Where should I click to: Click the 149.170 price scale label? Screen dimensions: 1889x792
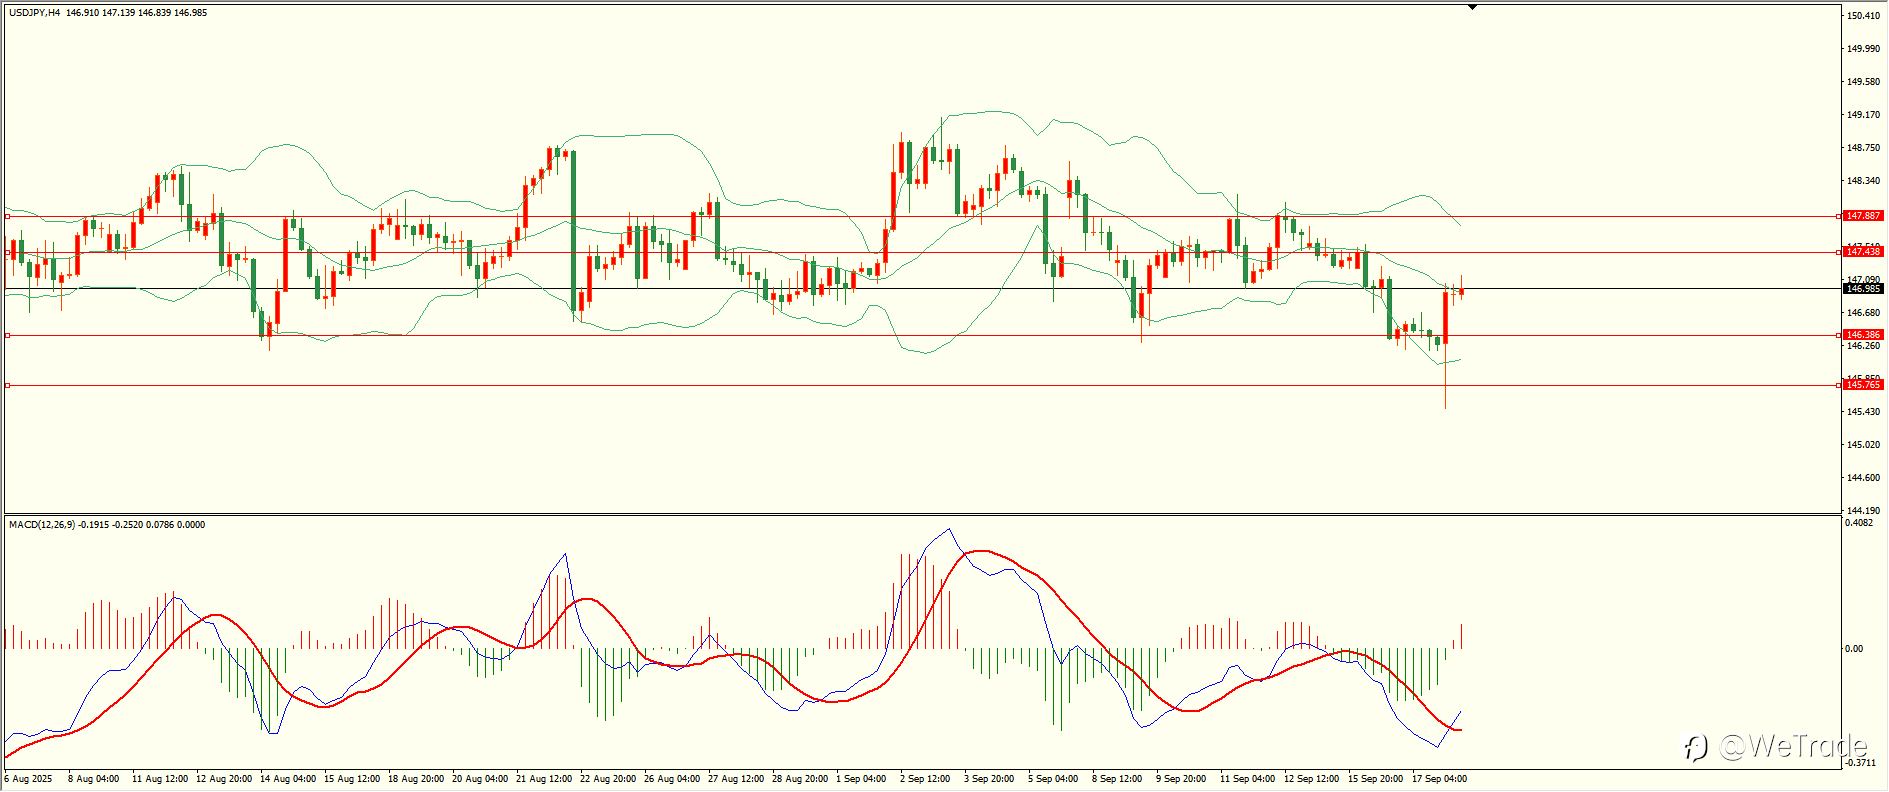(1863, 115)
